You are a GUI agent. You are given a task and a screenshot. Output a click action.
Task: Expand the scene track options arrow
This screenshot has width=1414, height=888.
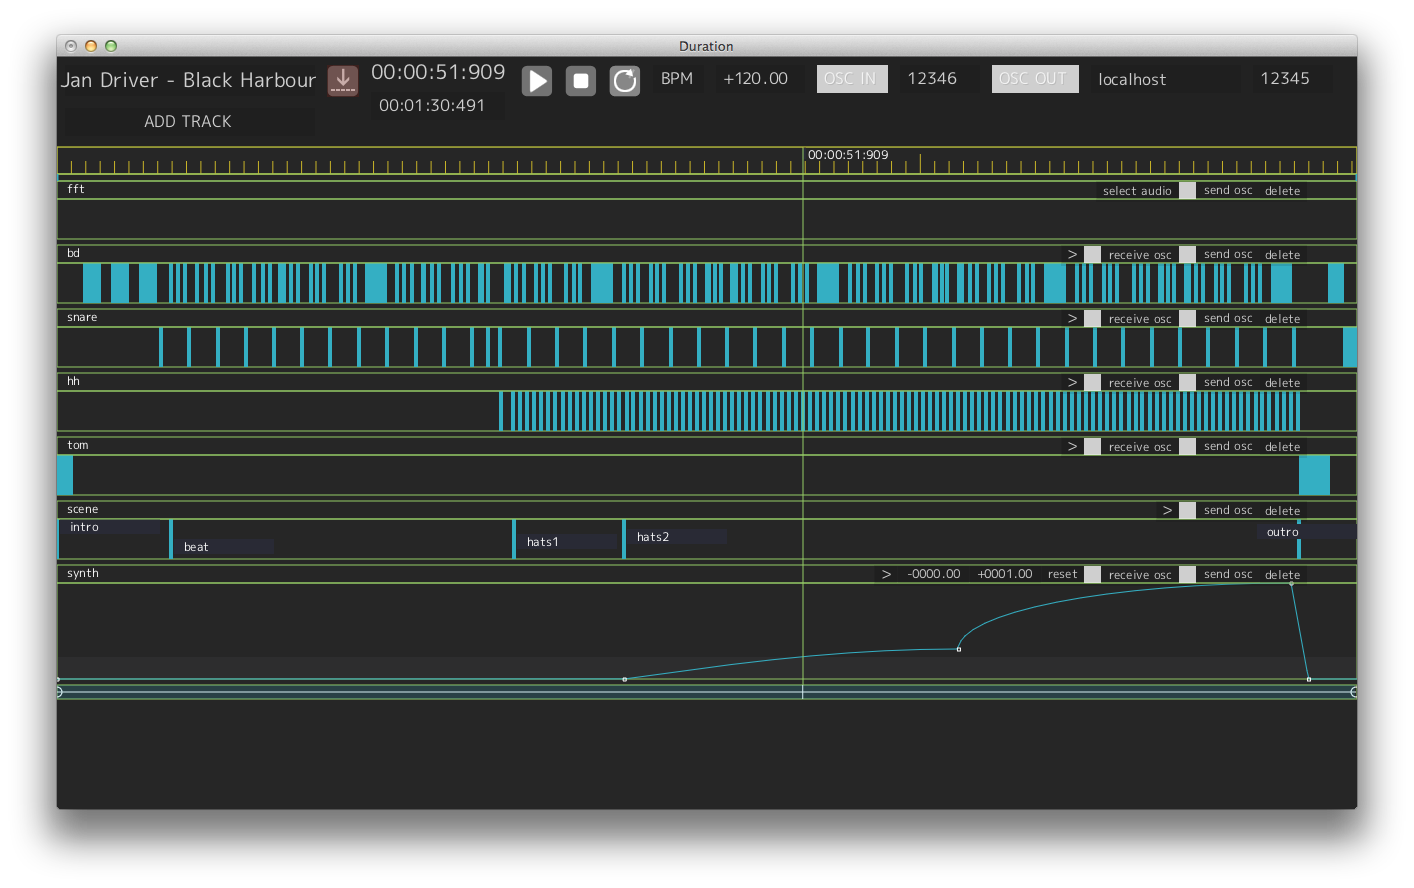(x=1167, y=511)
